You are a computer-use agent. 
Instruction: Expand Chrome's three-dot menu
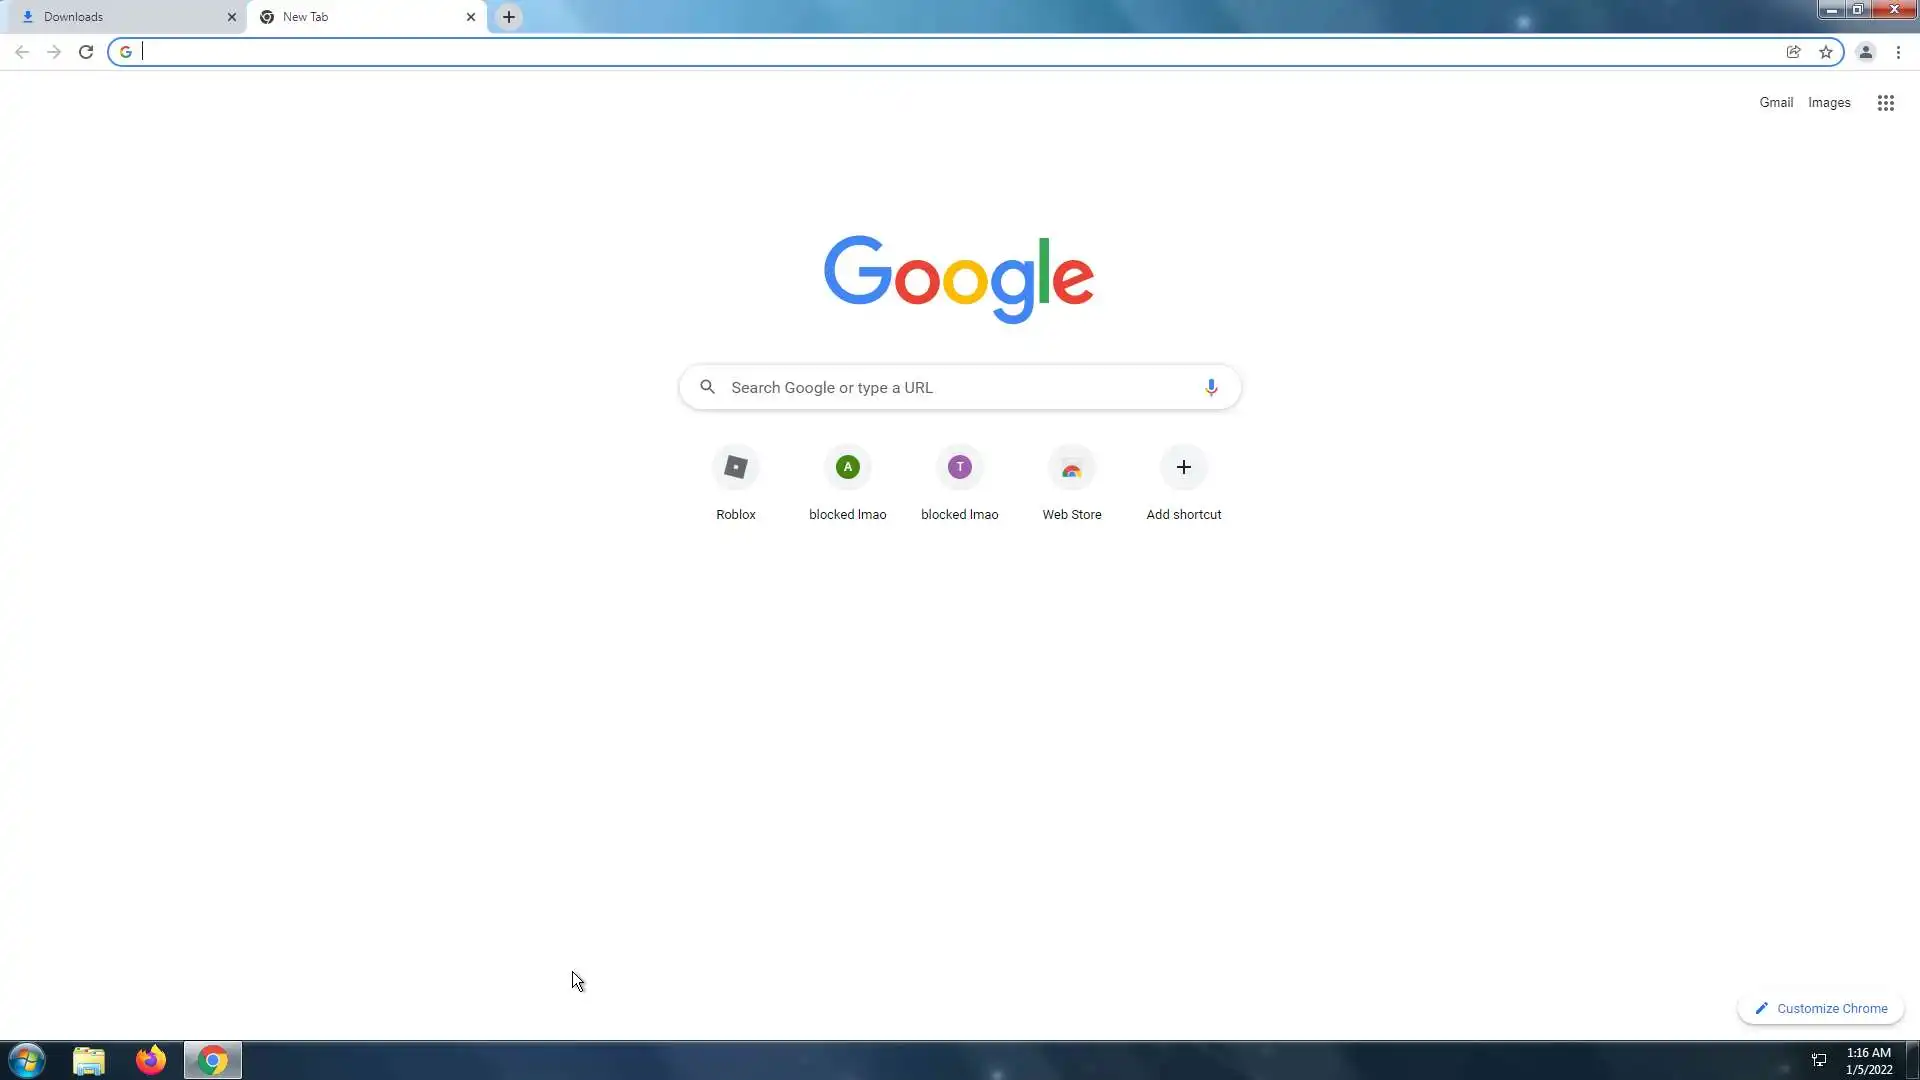coord(1898,52)
